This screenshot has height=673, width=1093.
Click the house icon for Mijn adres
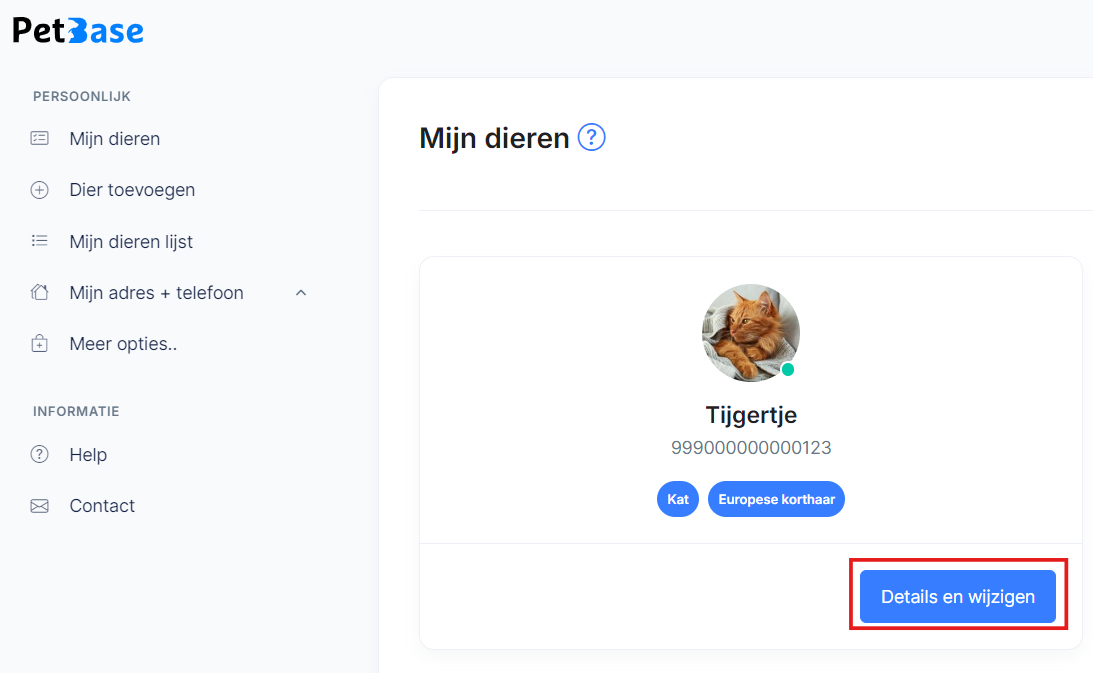point(40,292)
